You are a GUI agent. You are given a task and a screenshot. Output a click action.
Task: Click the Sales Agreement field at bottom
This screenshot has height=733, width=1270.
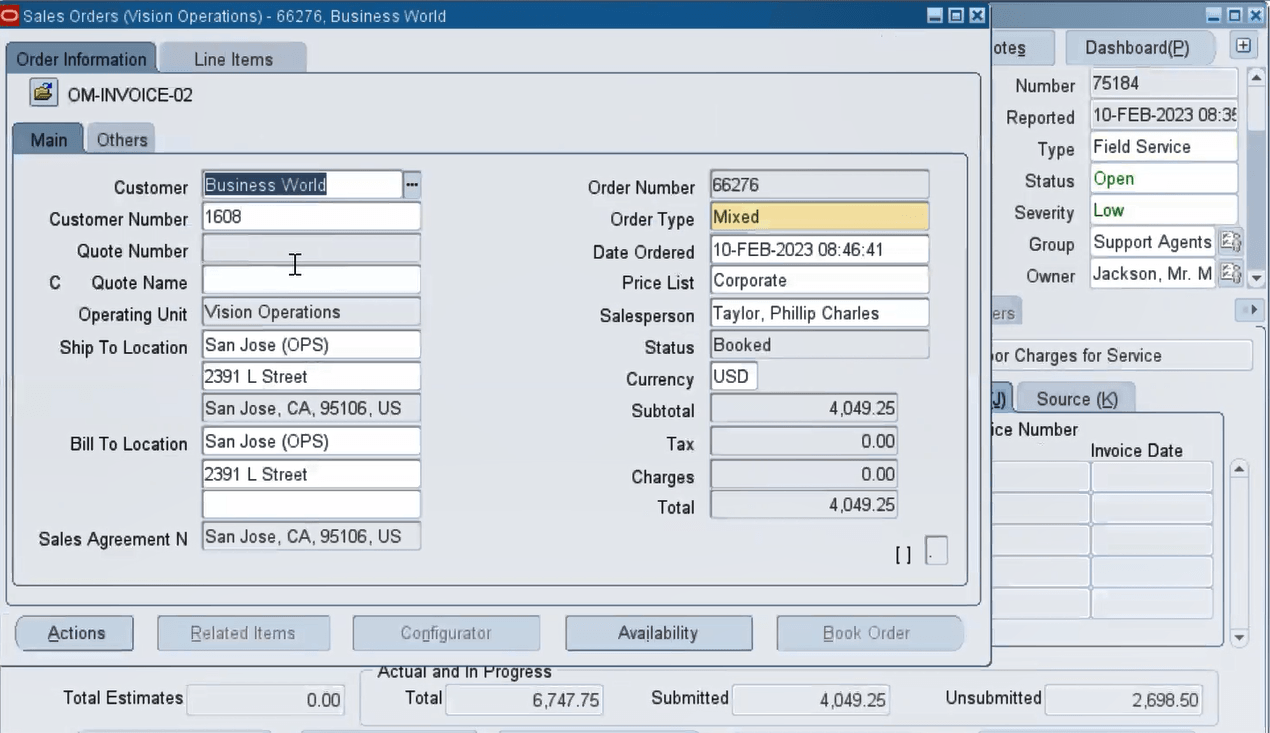[311, 537]
